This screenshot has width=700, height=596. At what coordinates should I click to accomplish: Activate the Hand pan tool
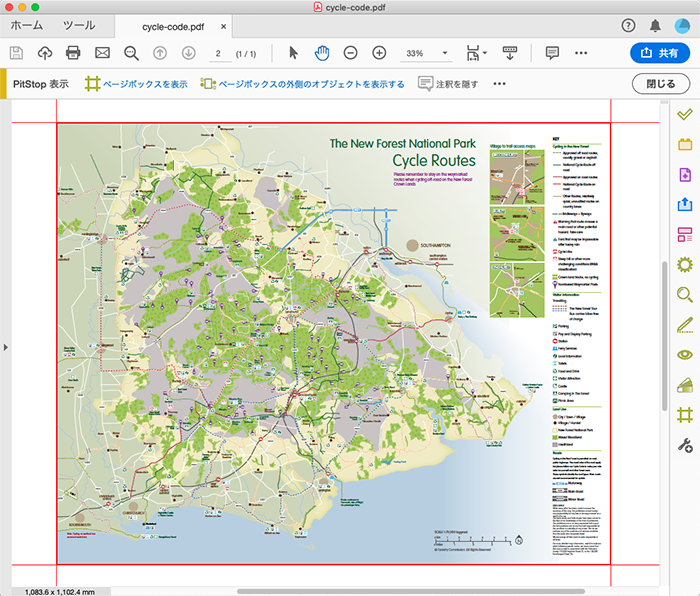(322, 53)
